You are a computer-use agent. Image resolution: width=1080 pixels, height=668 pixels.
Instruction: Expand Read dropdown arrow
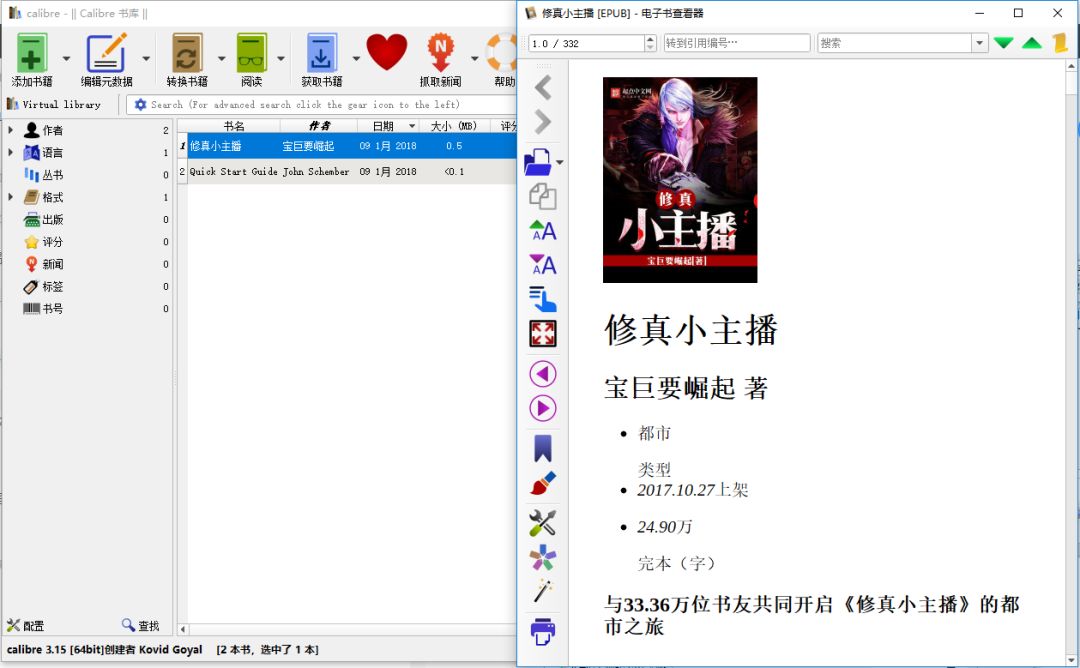[x=281, y=59]
